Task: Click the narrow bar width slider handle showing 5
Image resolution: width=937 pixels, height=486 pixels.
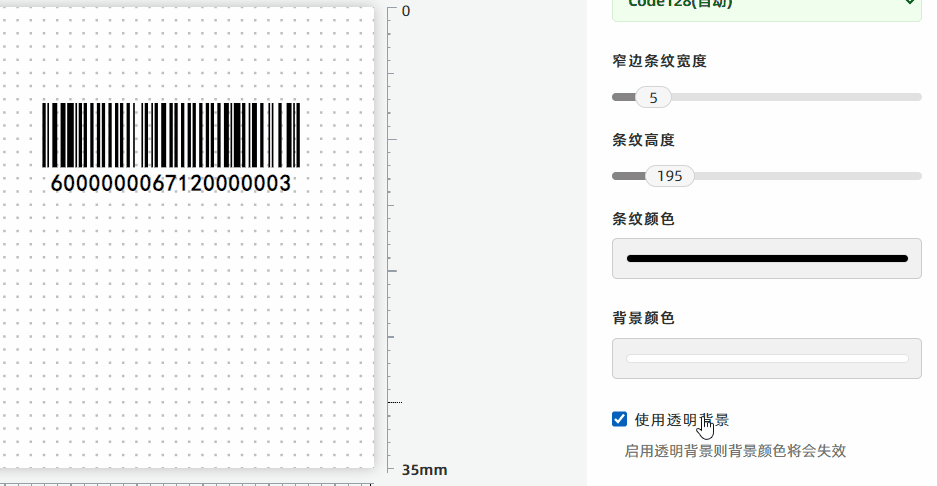Action: [x=653, y=97]
